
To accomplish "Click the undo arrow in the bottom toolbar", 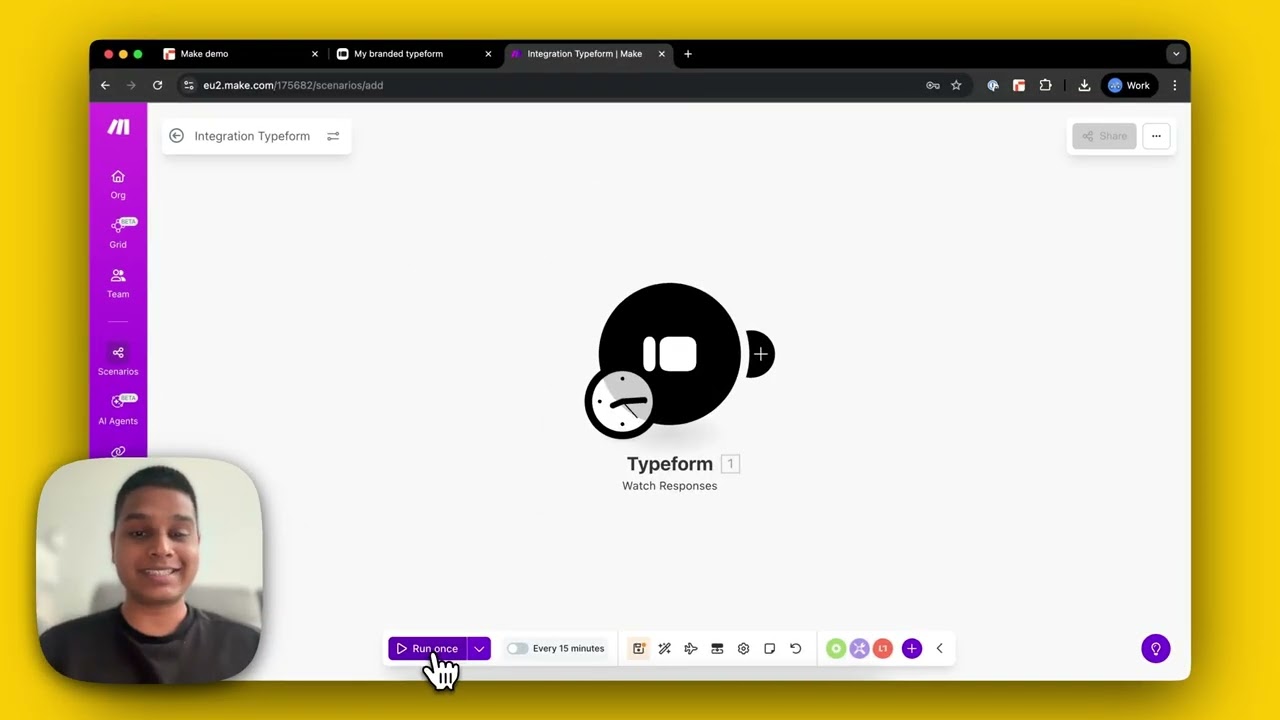I will (x=795, y=648).
